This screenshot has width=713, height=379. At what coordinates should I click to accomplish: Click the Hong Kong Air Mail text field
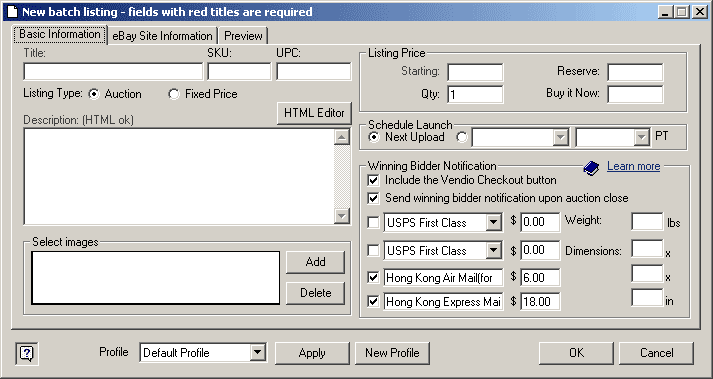[x=443, y=278]
